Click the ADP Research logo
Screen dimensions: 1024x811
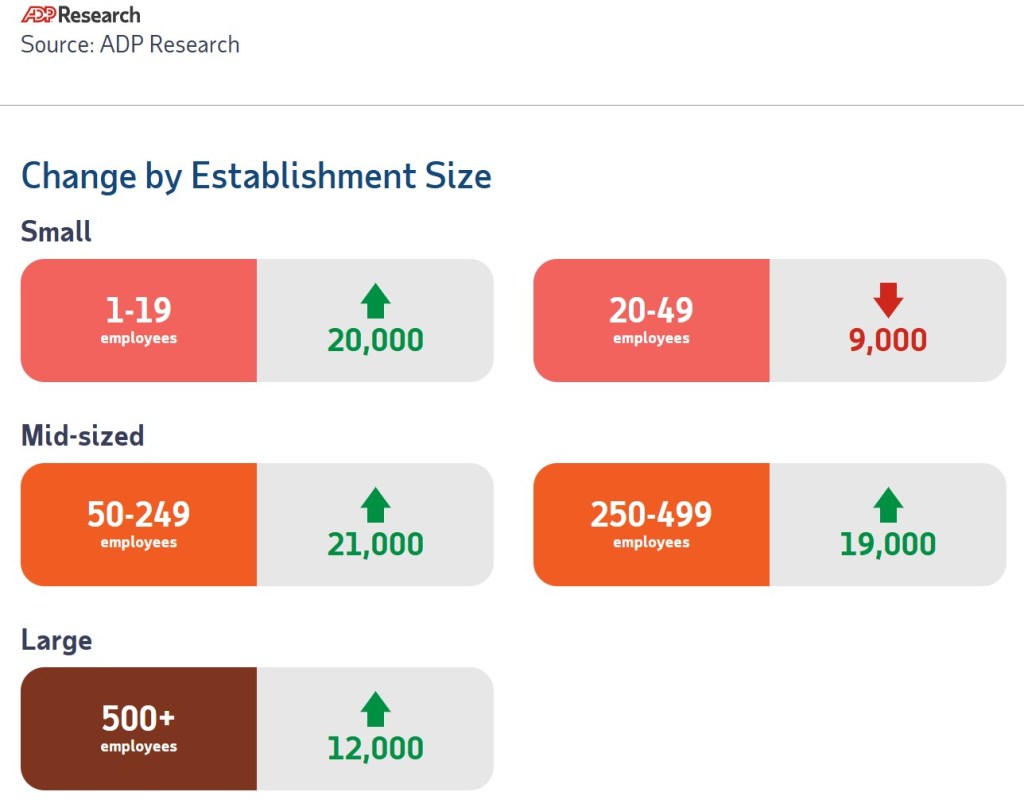[80, 15]
